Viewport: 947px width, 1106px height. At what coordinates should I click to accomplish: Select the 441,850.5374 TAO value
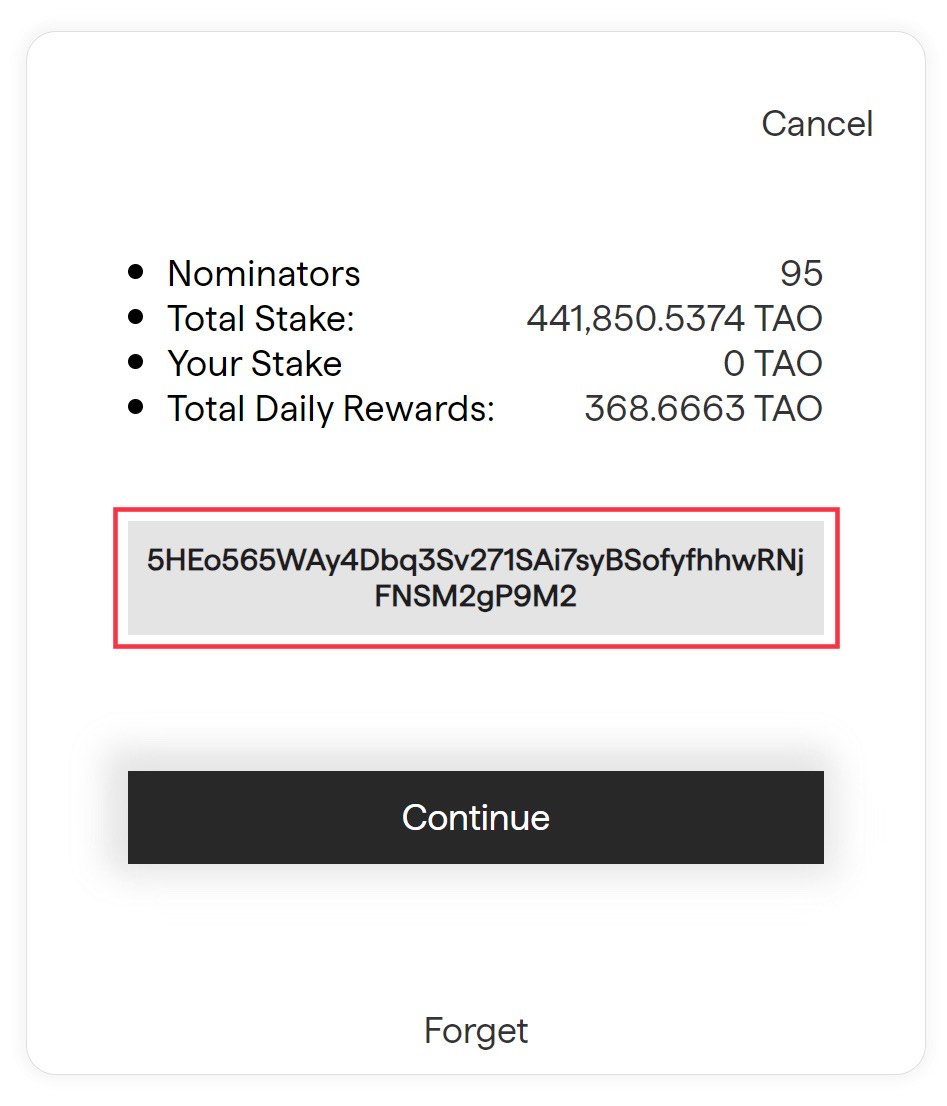tap(675, 319)
